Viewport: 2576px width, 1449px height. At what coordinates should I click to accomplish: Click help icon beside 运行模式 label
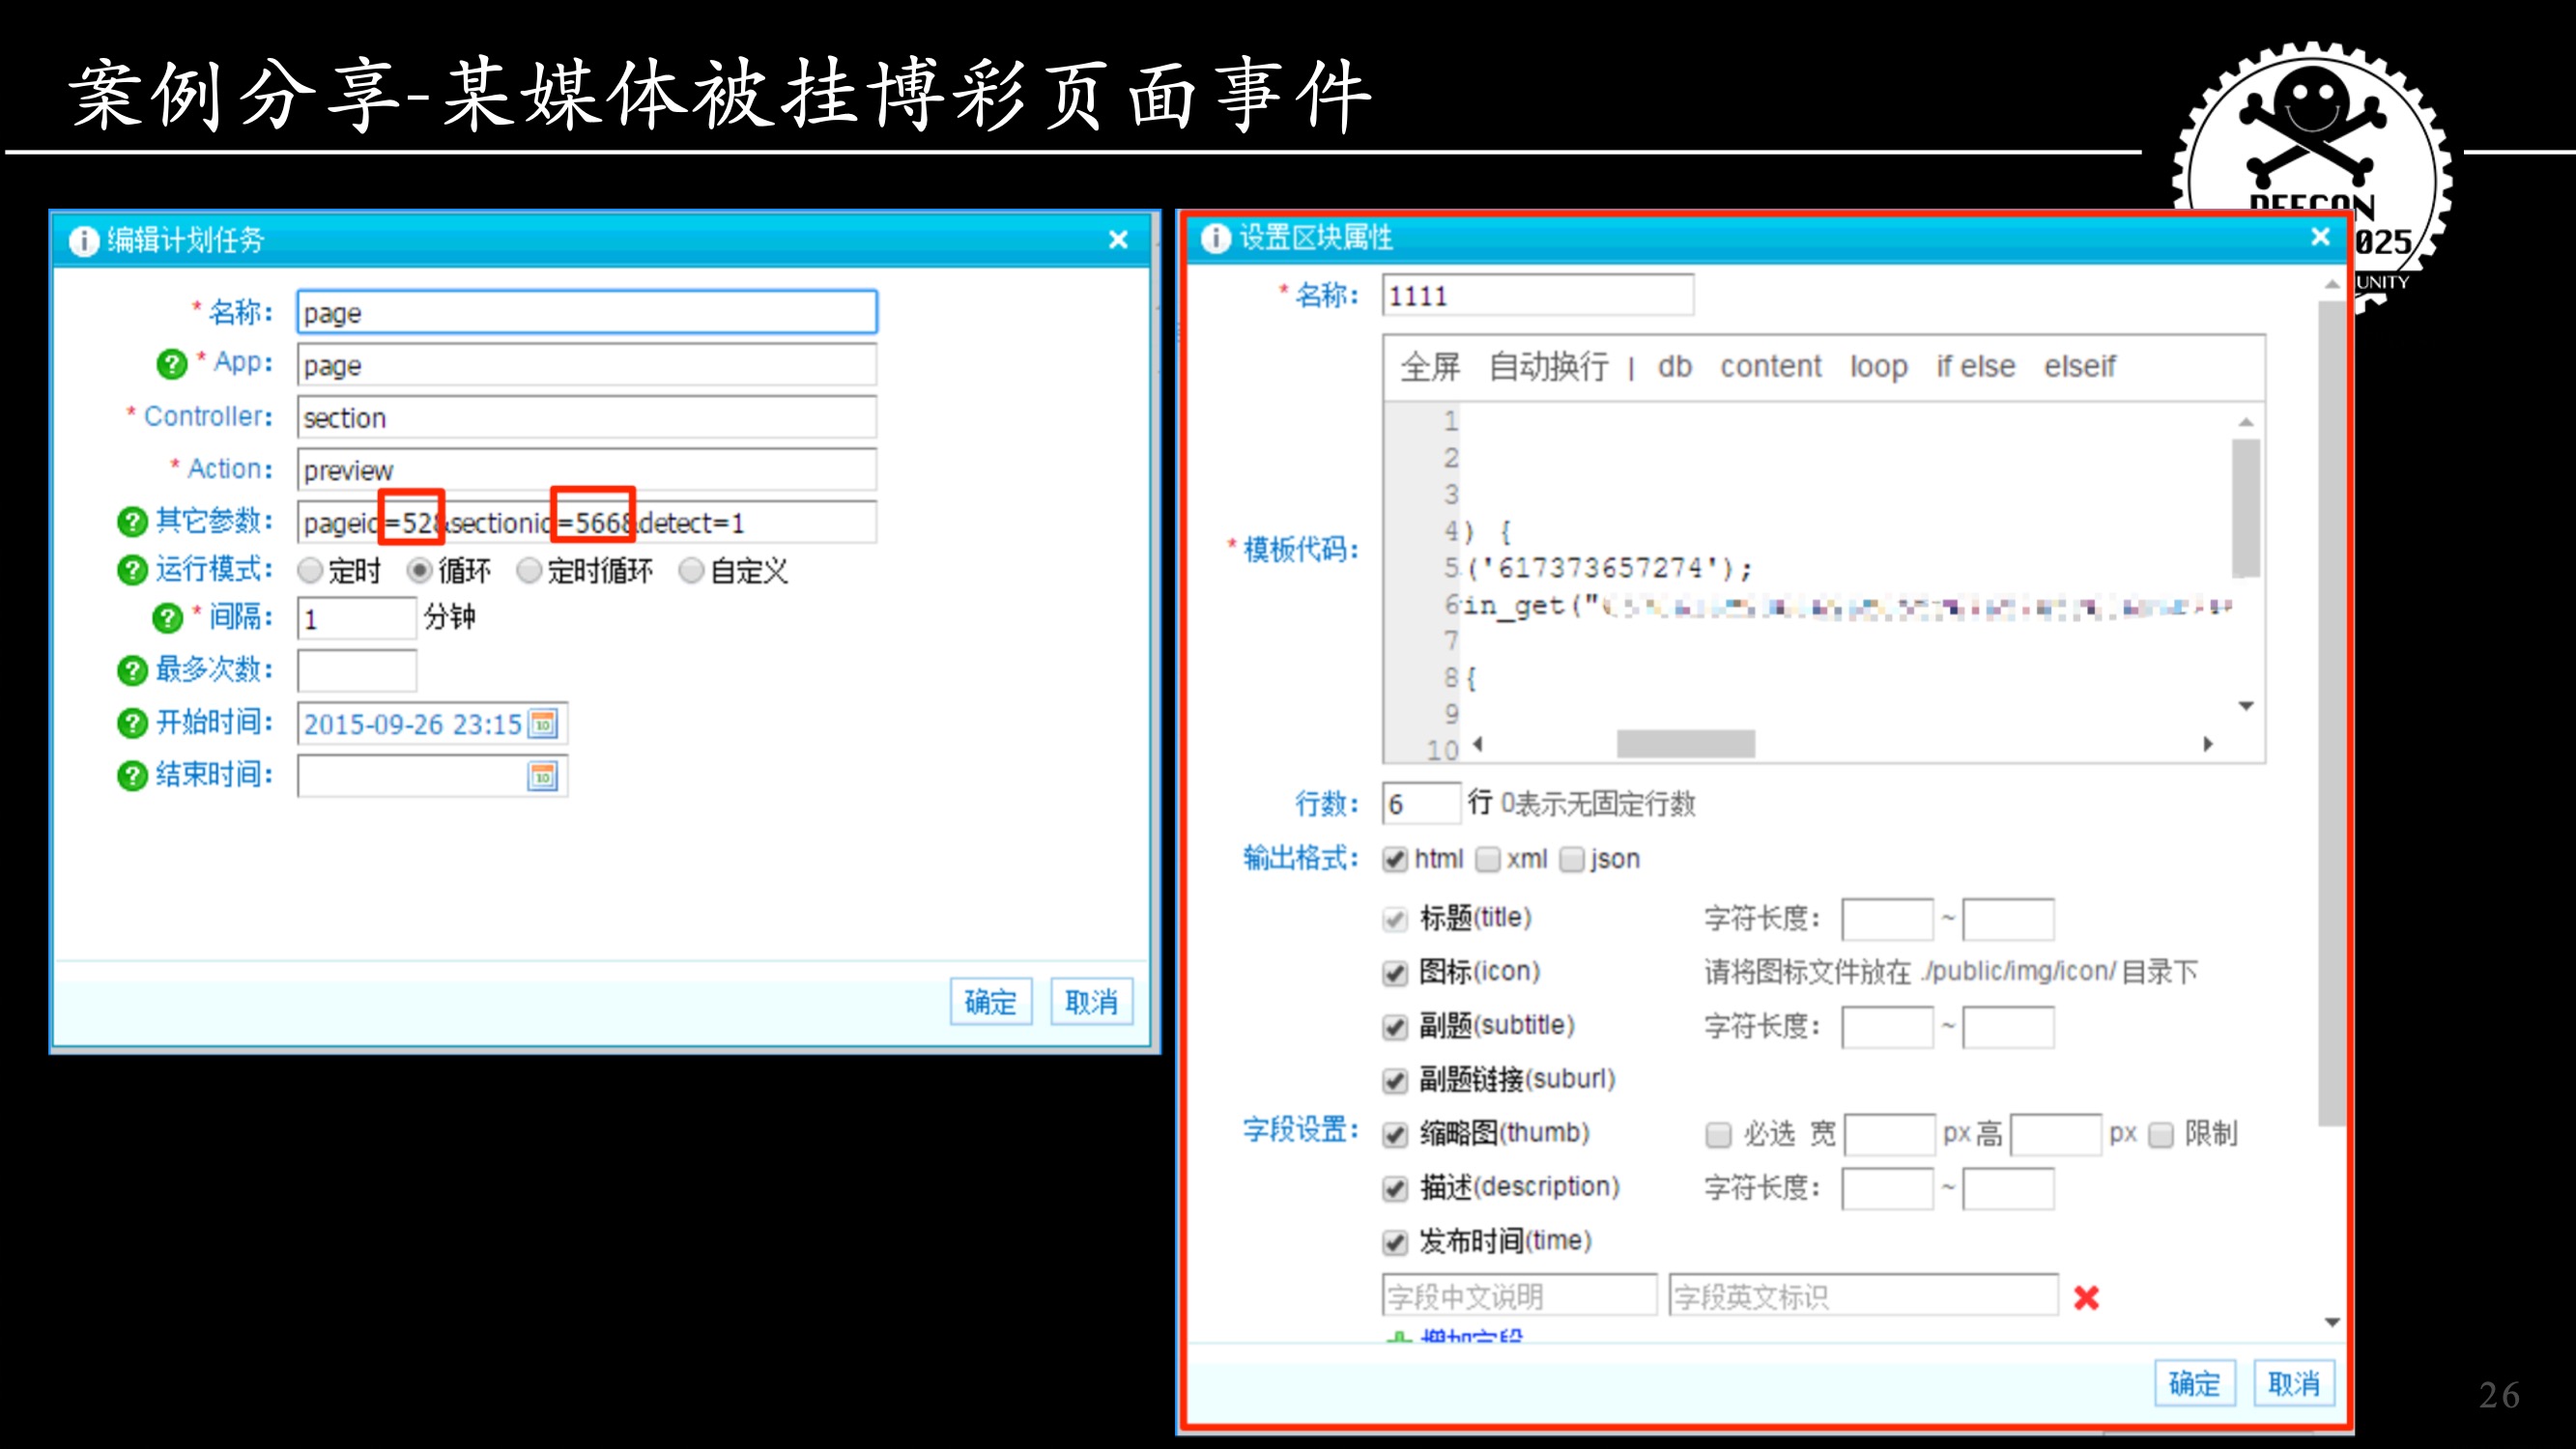[x=132, y=570]
